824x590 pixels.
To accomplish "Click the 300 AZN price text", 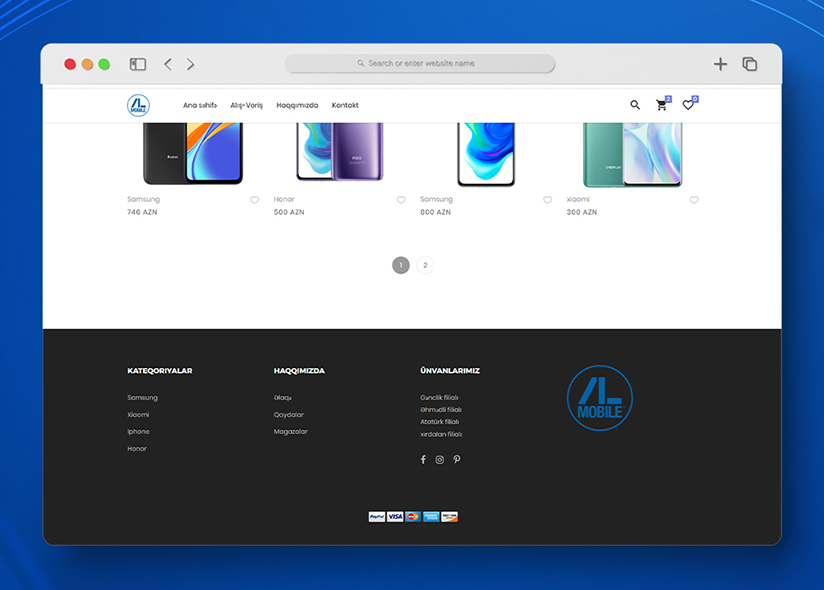I will point(582,212).
